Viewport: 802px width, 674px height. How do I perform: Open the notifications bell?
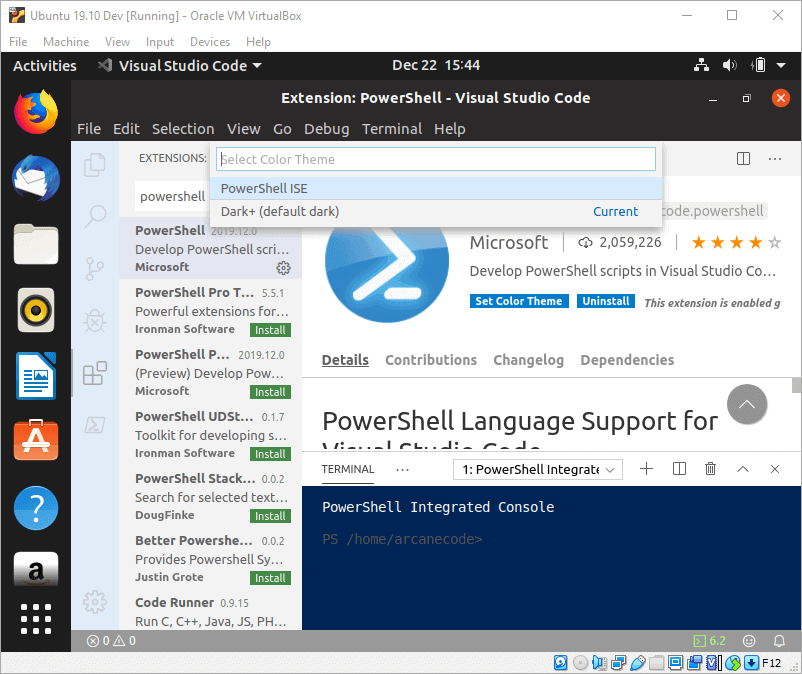[x=779, y=641]
